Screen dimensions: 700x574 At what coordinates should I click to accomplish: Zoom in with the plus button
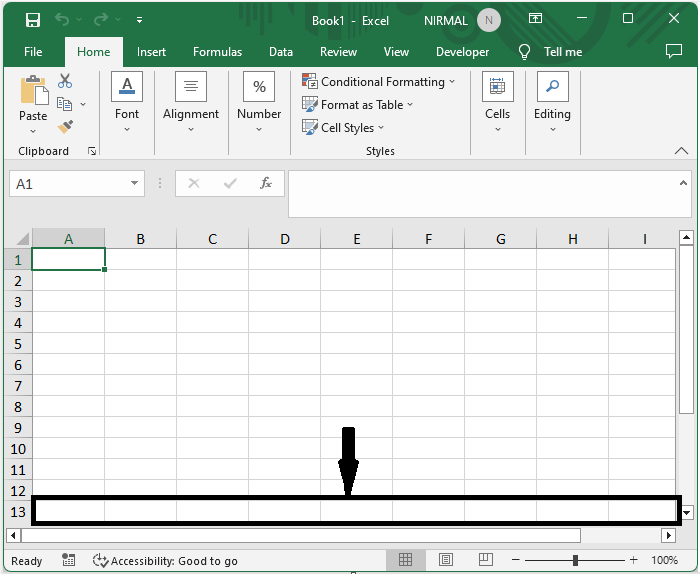633,560
